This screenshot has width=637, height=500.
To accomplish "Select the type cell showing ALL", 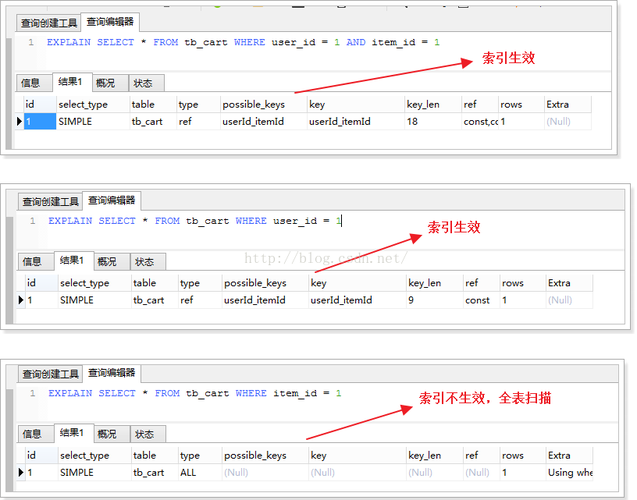I will [x=199, y=472].
